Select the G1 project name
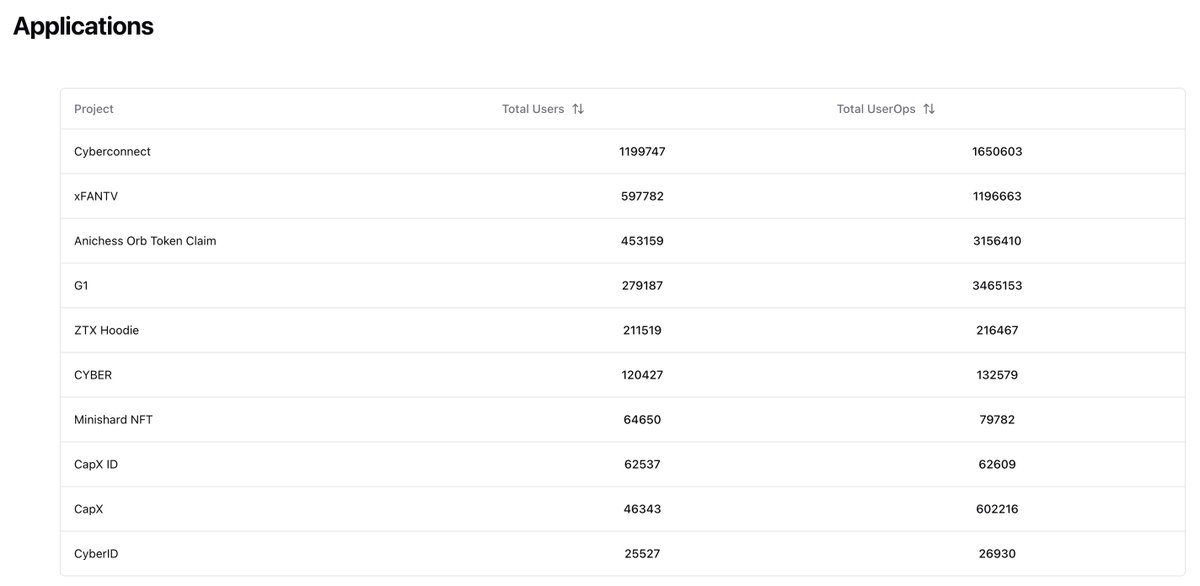 [x=81, y=286]
